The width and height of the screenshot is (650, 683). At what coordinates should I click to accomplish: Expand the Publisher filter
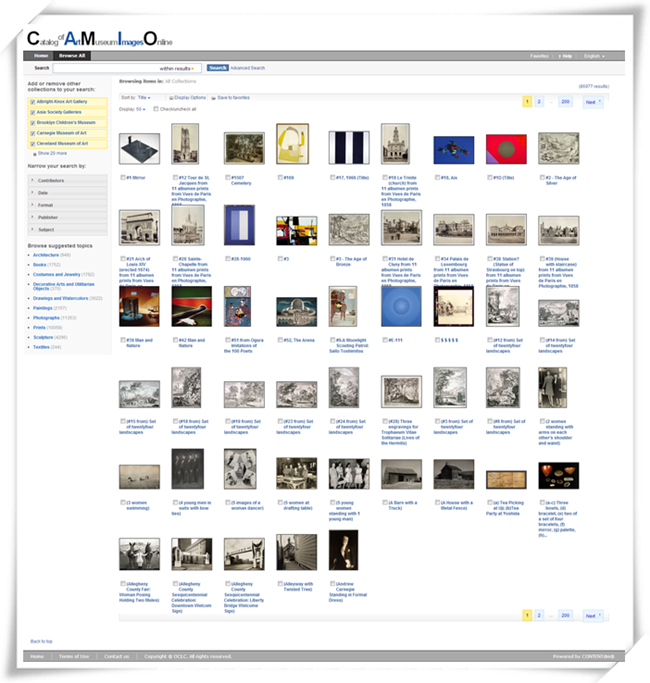click(68, 216)
